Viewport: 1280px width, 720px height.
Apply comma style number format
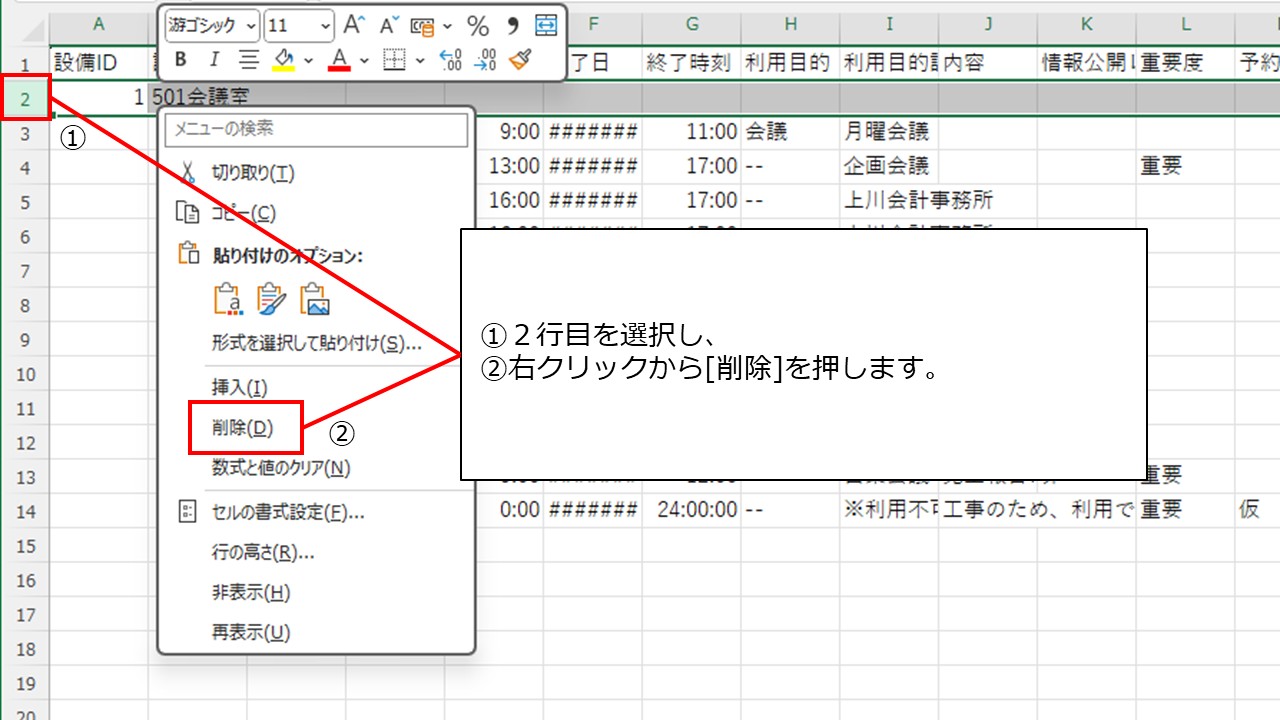coord(513,25)
